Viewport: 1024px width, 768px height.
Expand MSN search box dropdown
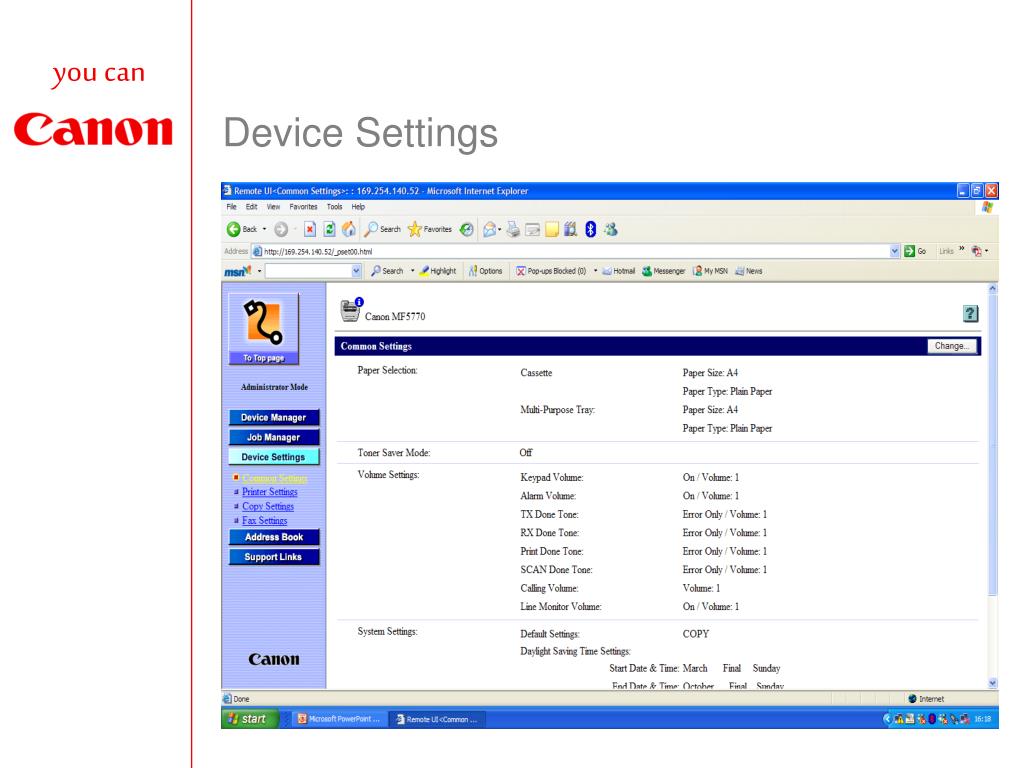[356, 271]
